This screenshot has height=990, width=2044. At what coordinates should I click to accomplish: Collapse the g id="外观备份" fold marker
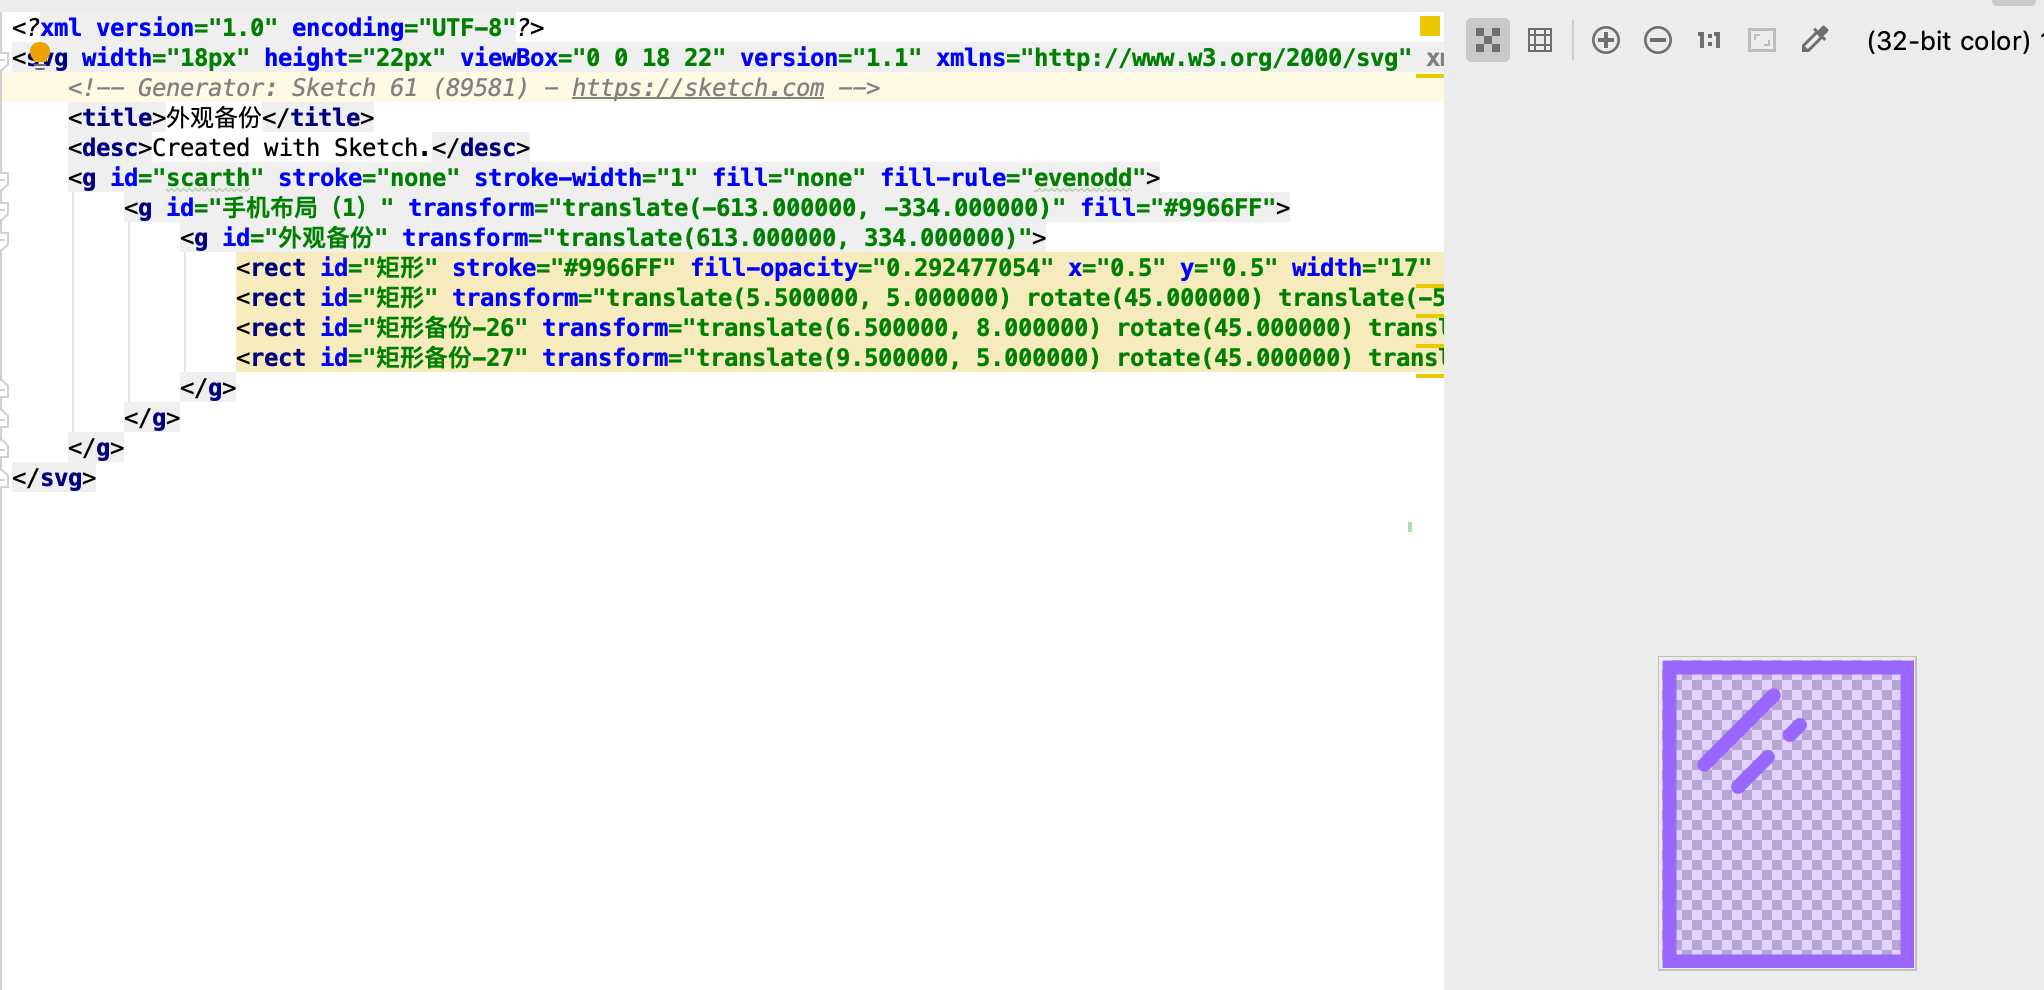pos(4,240)
